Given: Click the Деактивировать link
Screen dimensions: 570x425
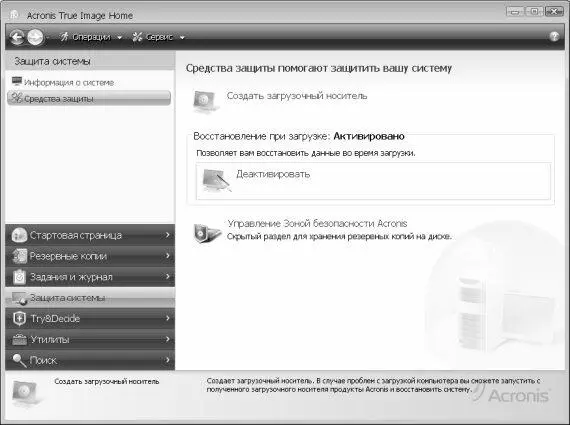Looking at the screenshot, I should pyautogui.click(x=273, y=174).
